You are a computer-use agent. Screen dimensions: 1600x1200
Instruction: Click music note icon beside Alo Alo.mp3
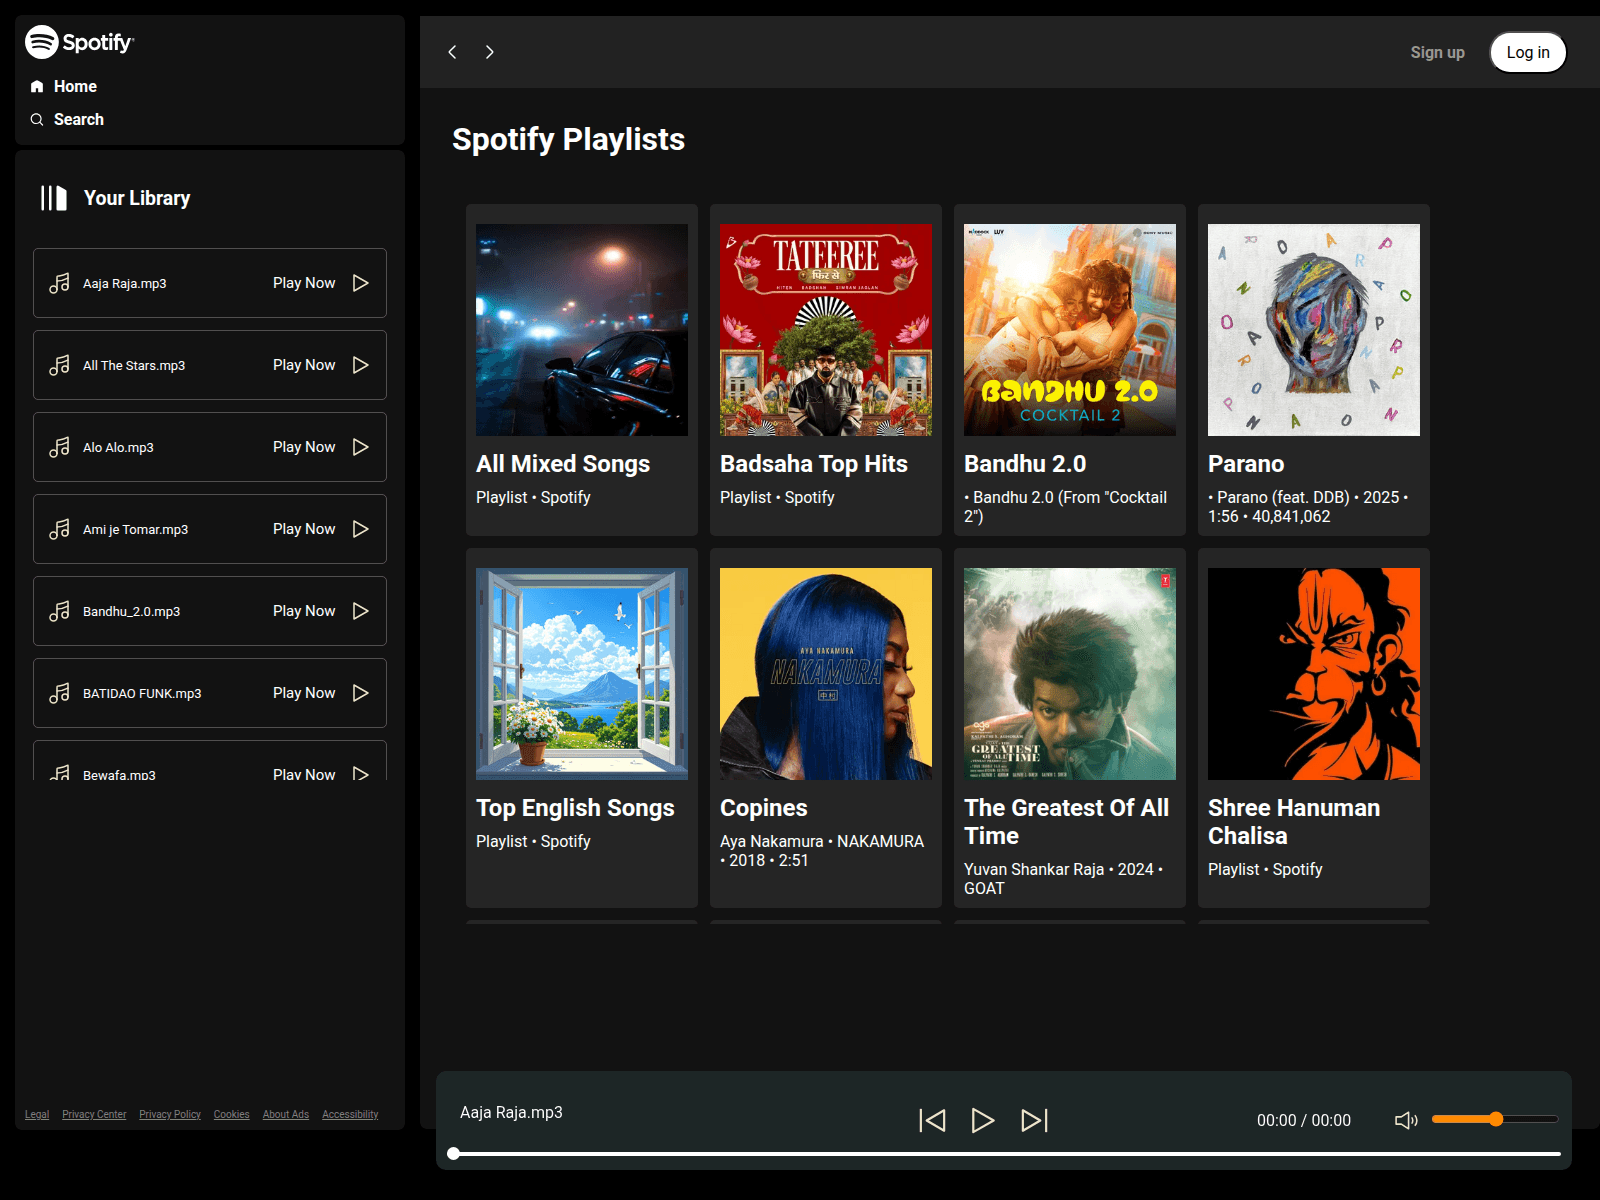[59, 447]
